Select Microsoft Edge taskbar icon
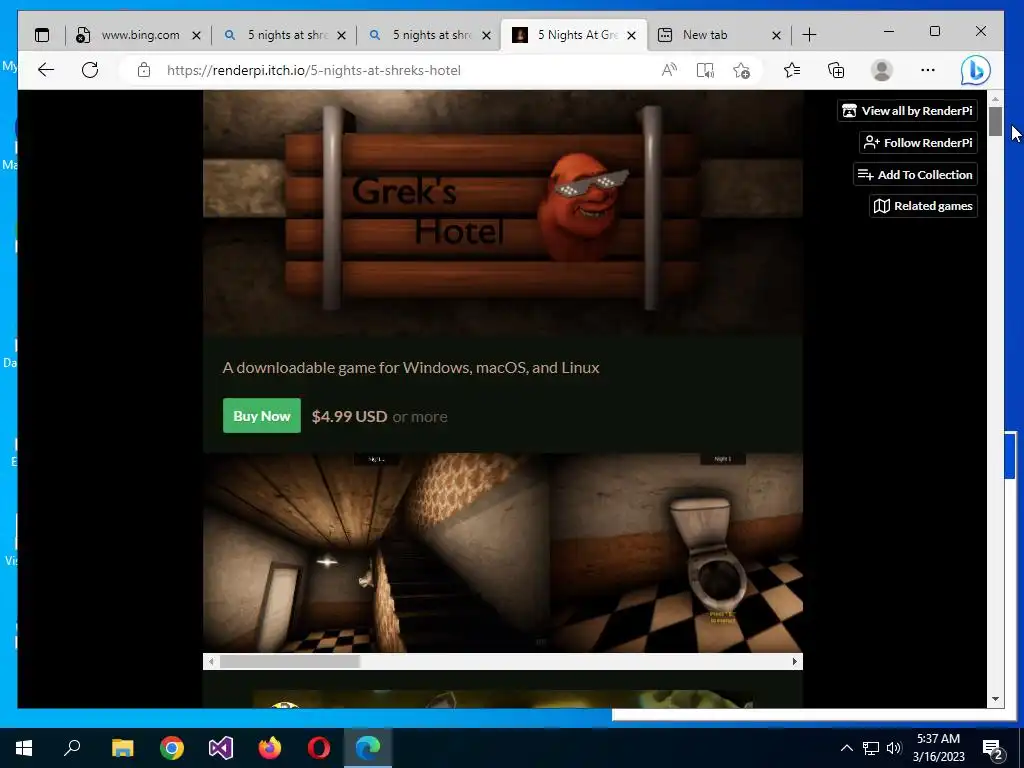This screenshot has height=768, width=1024. [x=368, y=748]
